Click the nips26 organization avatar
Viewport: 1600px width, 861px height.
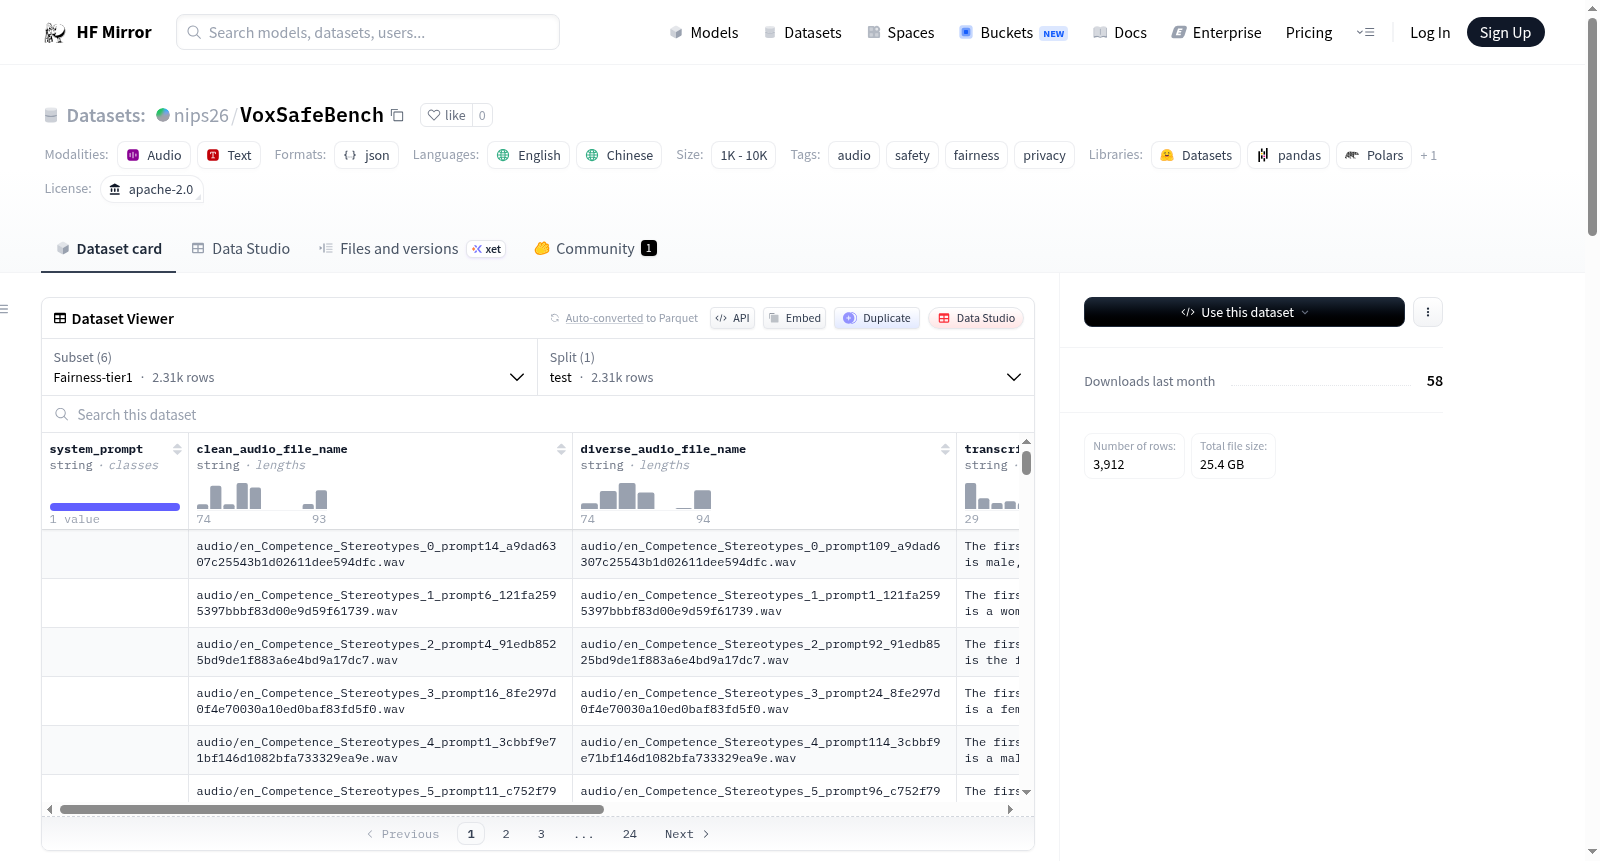click(x=163, y=115)
